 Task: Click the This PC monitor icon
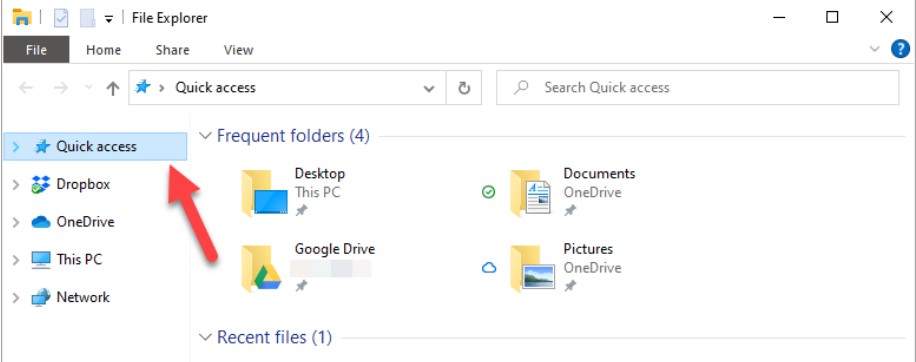(41, 260)
